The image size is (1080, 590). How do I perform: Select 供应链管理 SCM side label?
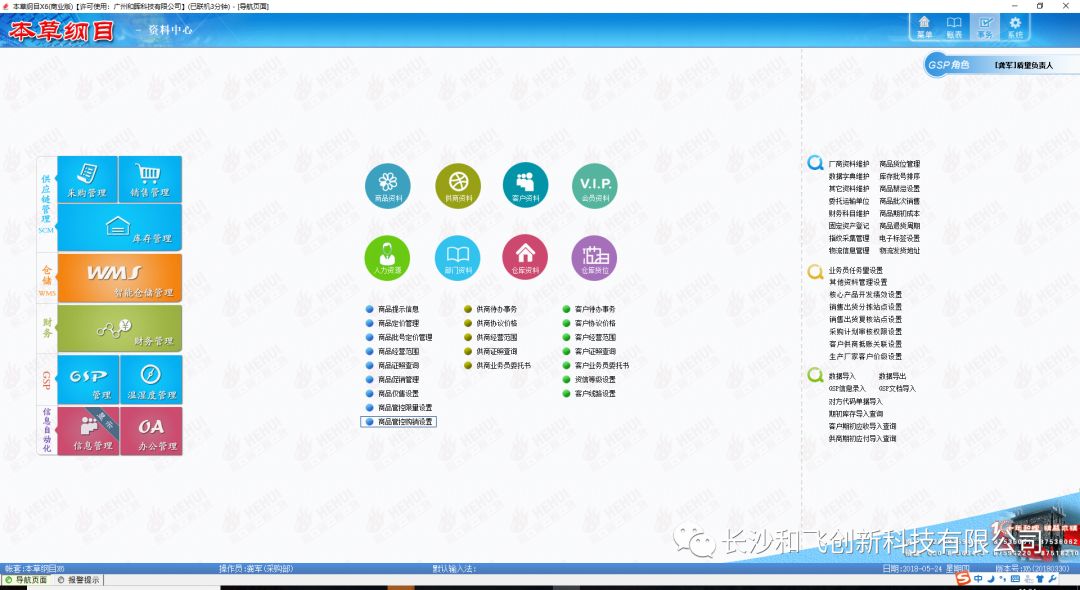(46, 203)
